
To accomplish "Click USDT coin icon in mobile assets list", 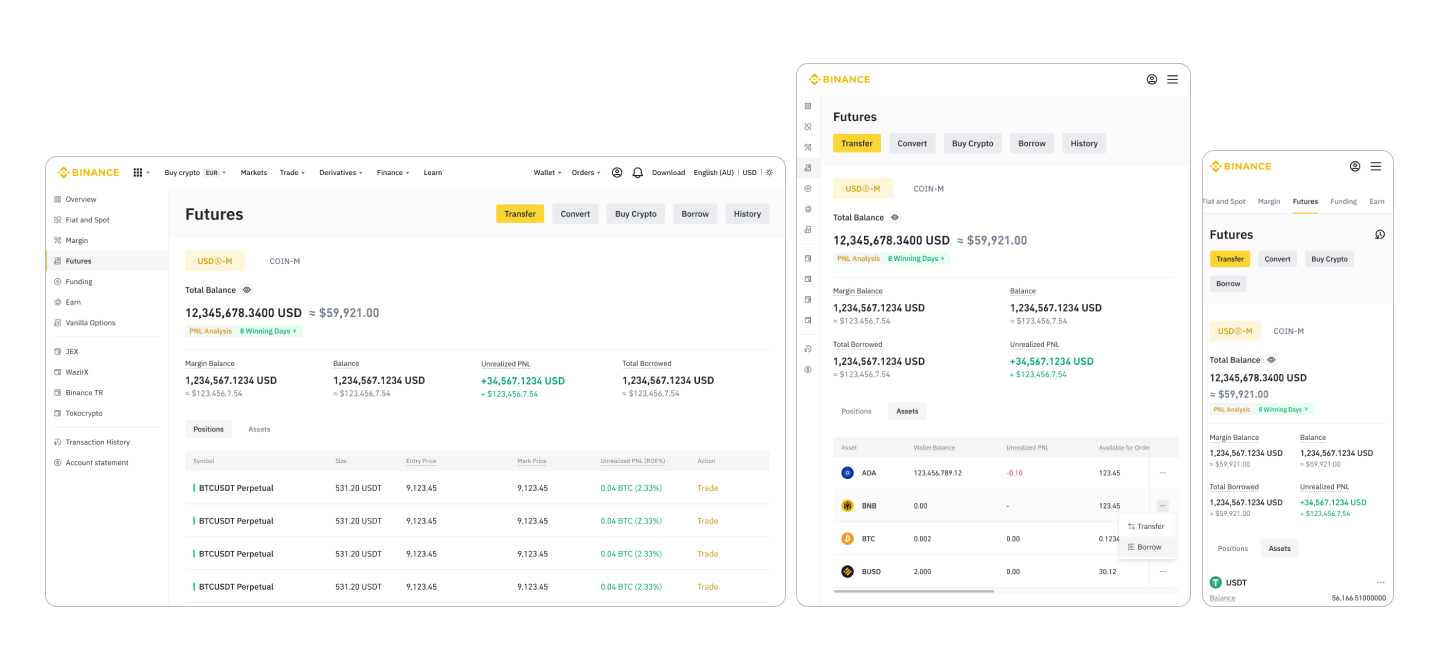I will 1216,582.
